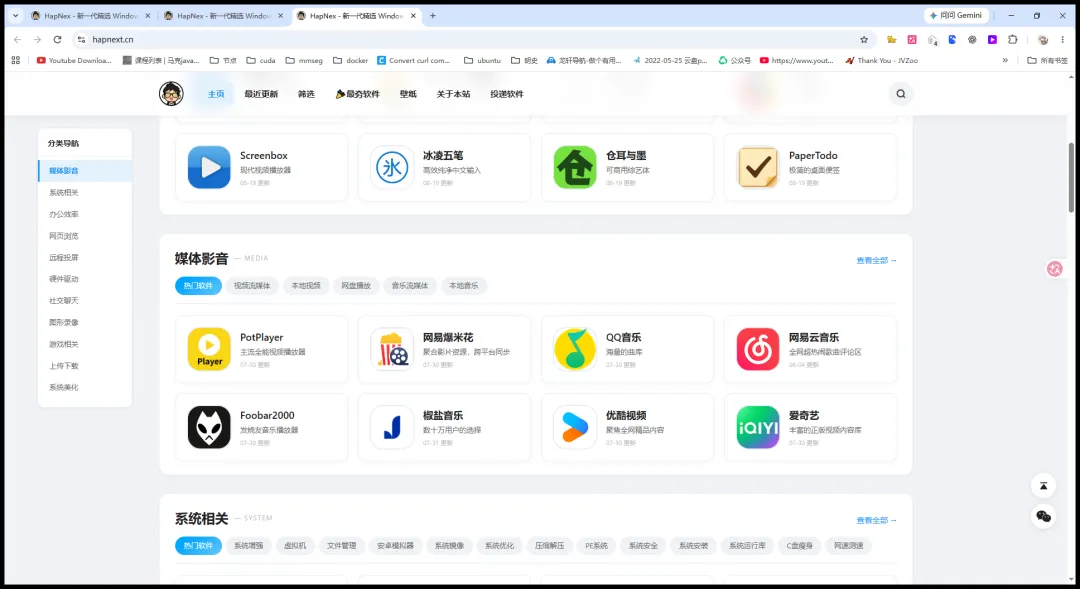Select the 视频流媒体 filter tab
Viewport: 1080px width, 589px height.
tap(252, 286)
